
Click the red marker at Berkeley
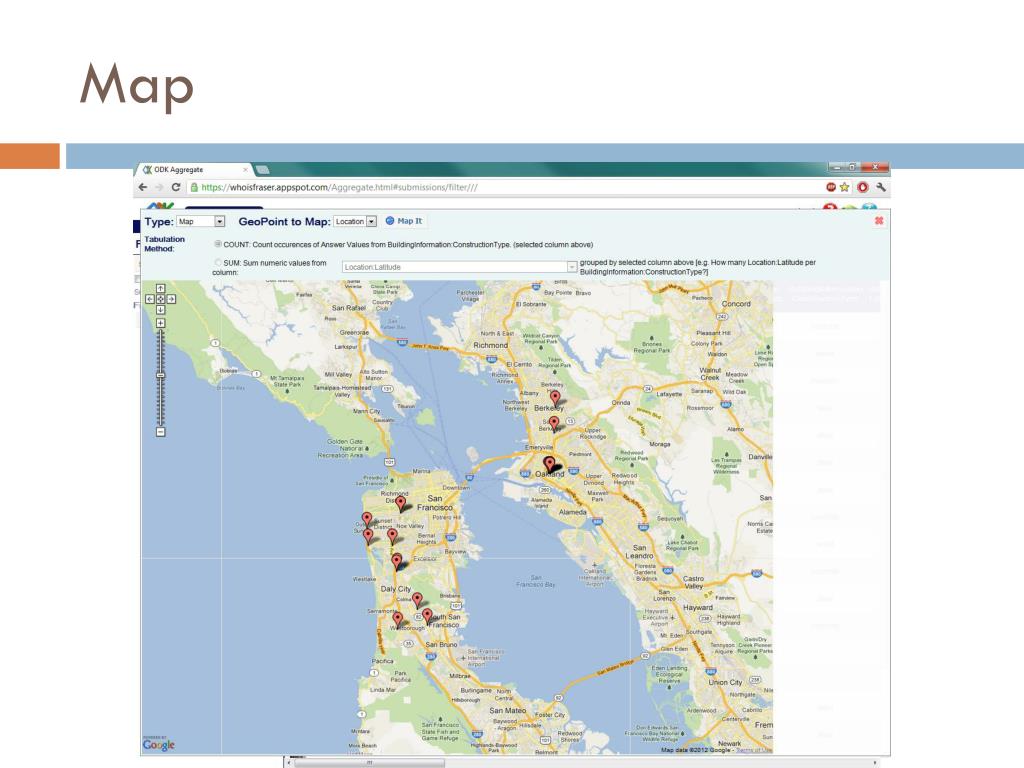(554, 397)
